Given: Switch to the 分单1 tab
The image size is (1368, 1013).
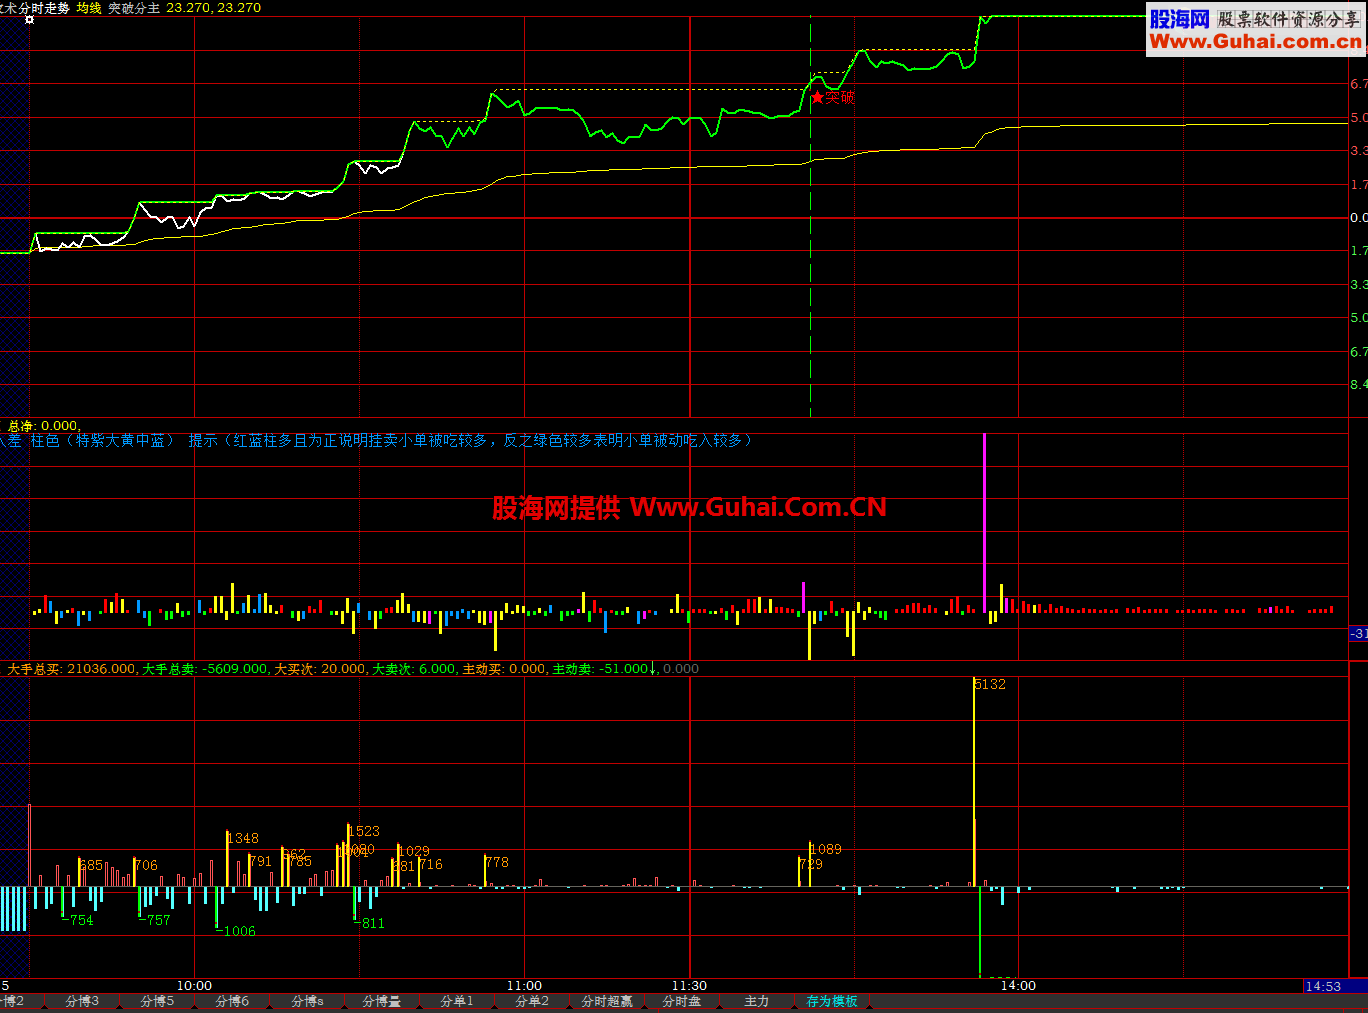Looking at the screenshot, I should tap(457, 1001).
